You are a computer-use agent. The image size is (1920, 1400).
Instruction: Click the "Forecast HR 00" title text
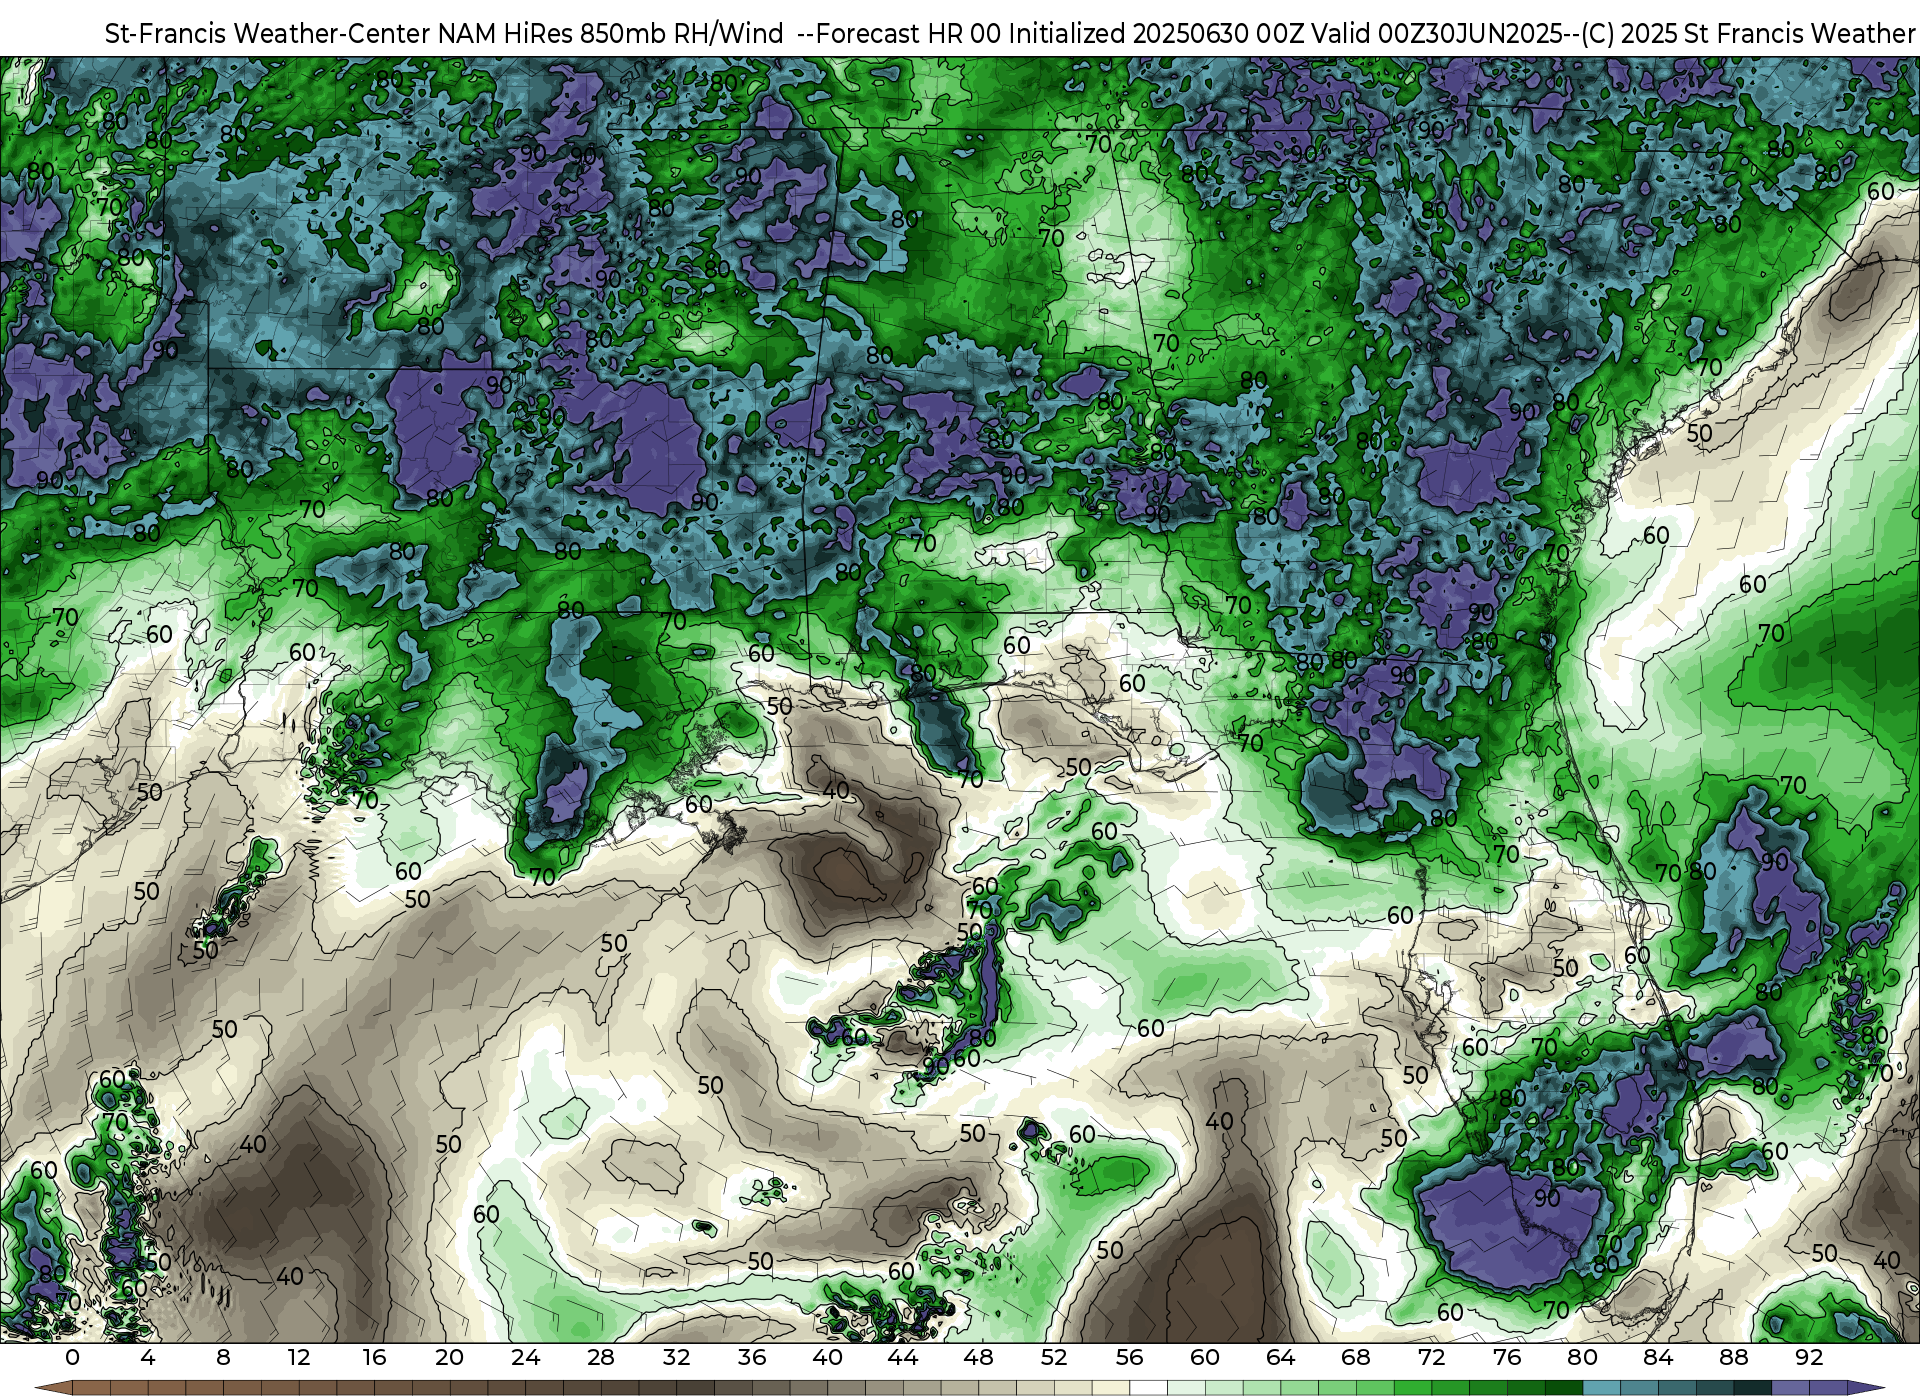[x=908, y=34]
